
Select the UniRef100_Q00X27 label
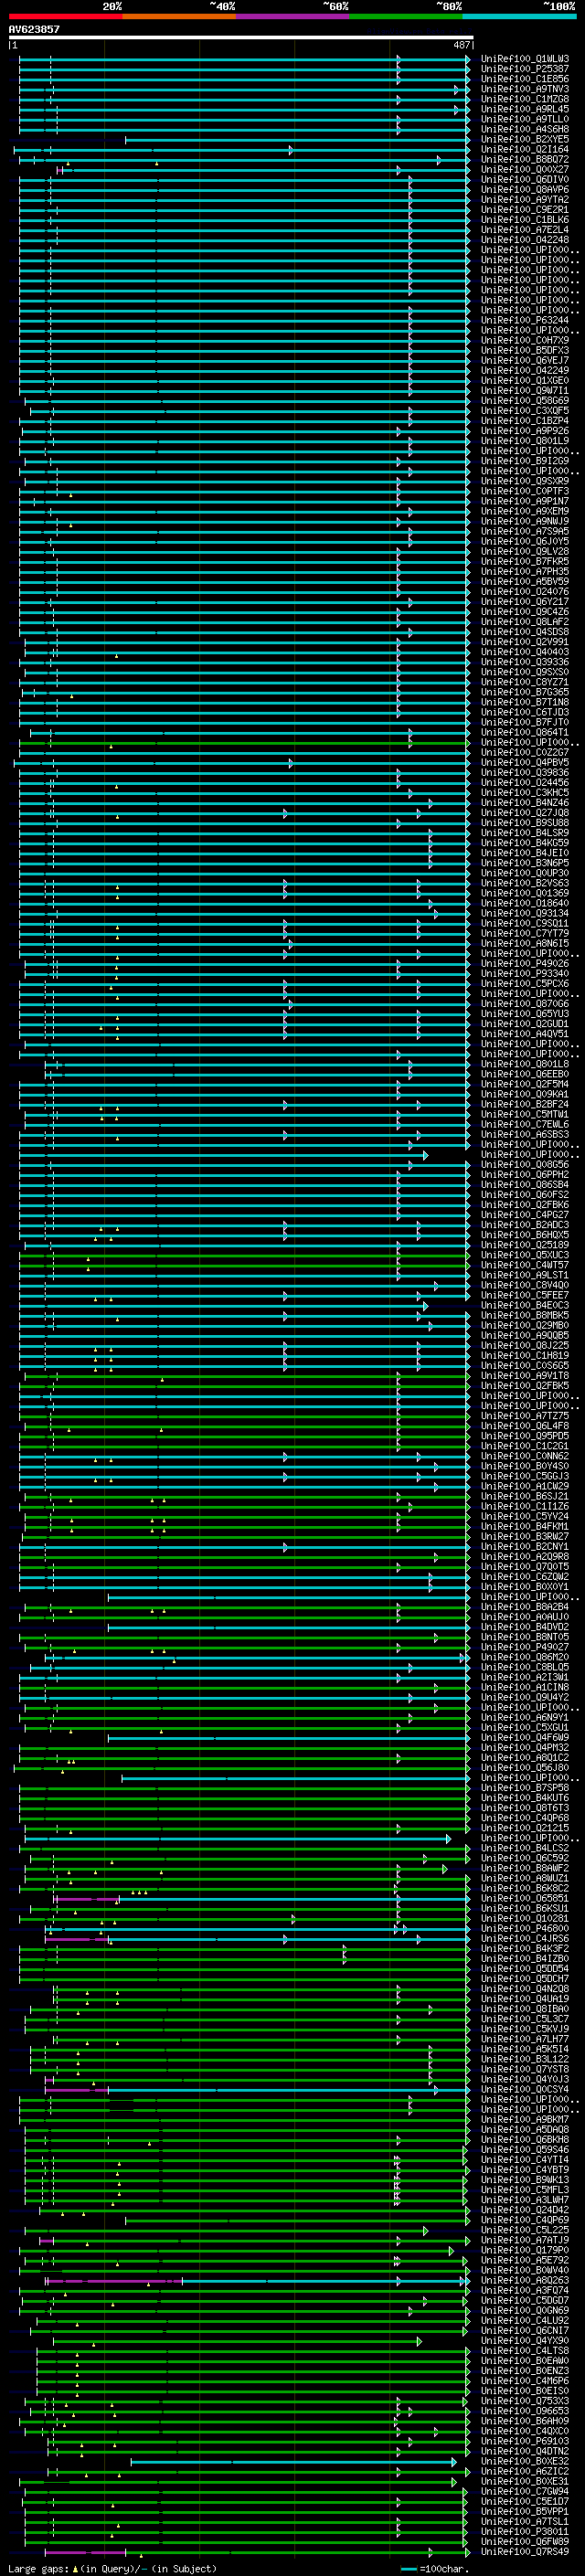[525, 169]
